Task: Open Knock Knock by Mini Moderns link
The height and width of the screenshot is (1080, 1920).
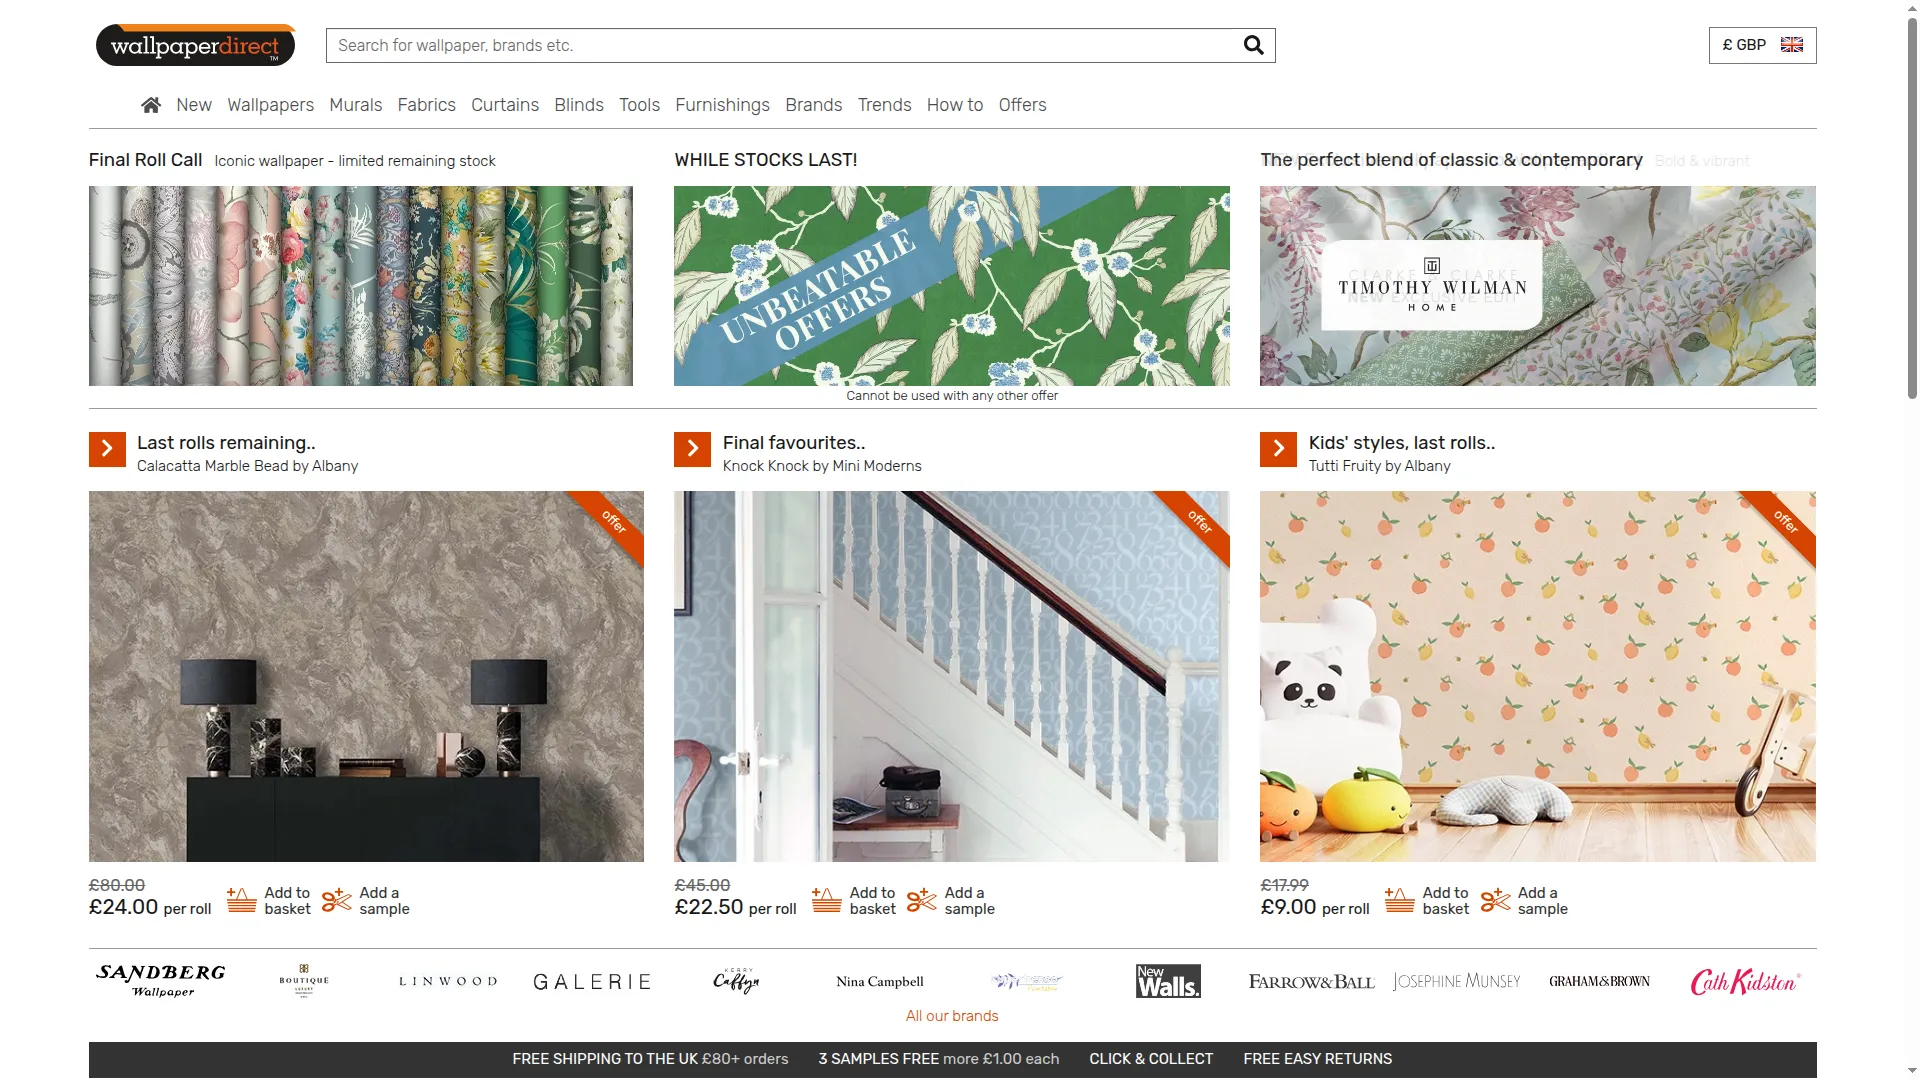Action: (822, 466)
